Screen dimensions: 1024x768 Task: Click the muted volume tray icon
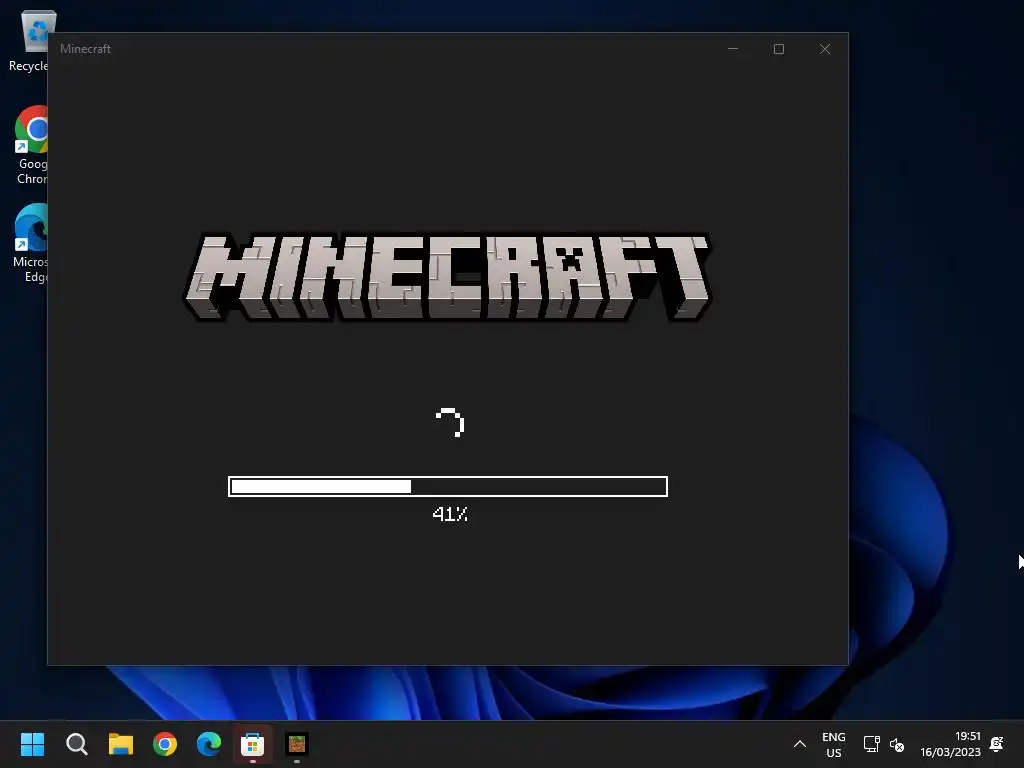(x=897, y=744)
